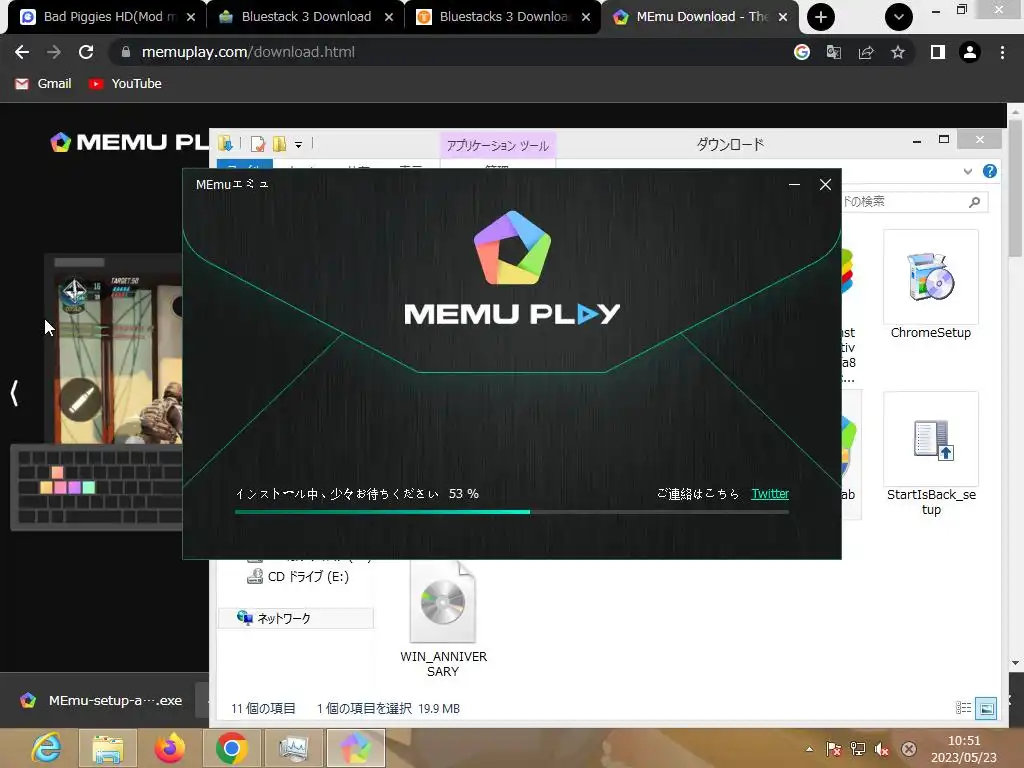Reload the memuplay page
The image size is (1024, 768).
click(x=86, y=52)
